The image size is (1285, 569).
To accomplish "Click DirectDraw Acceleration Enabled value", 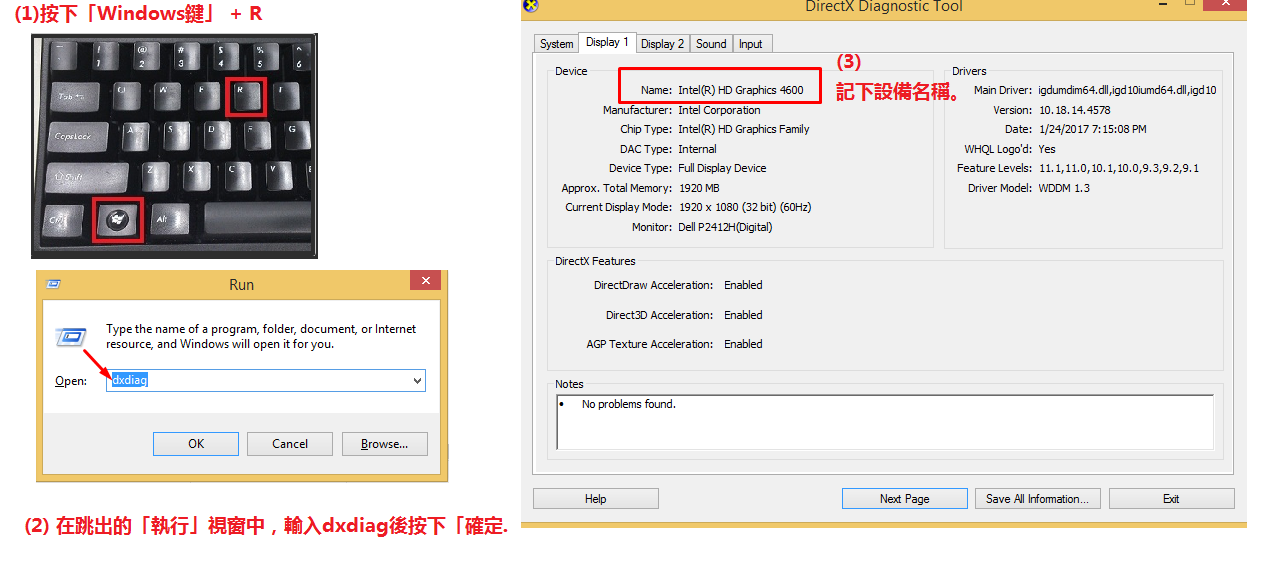I will (743, 285).
